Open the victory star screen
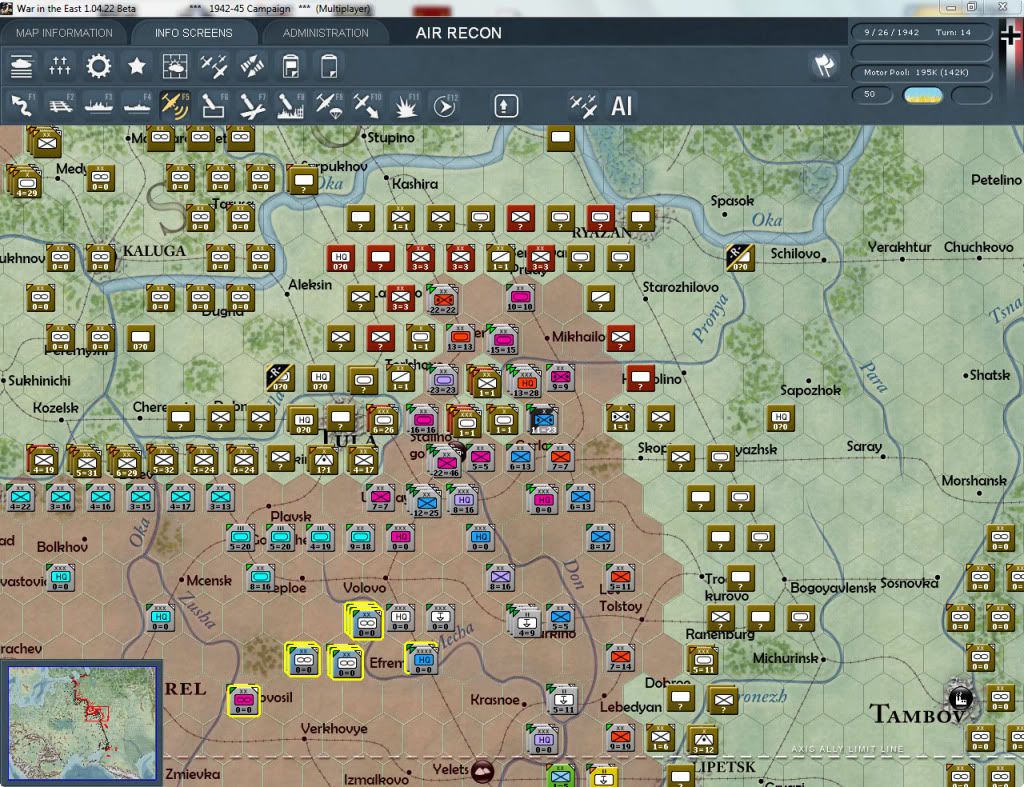The height and width of the screenshot is (787, 1024). [136, 67]
